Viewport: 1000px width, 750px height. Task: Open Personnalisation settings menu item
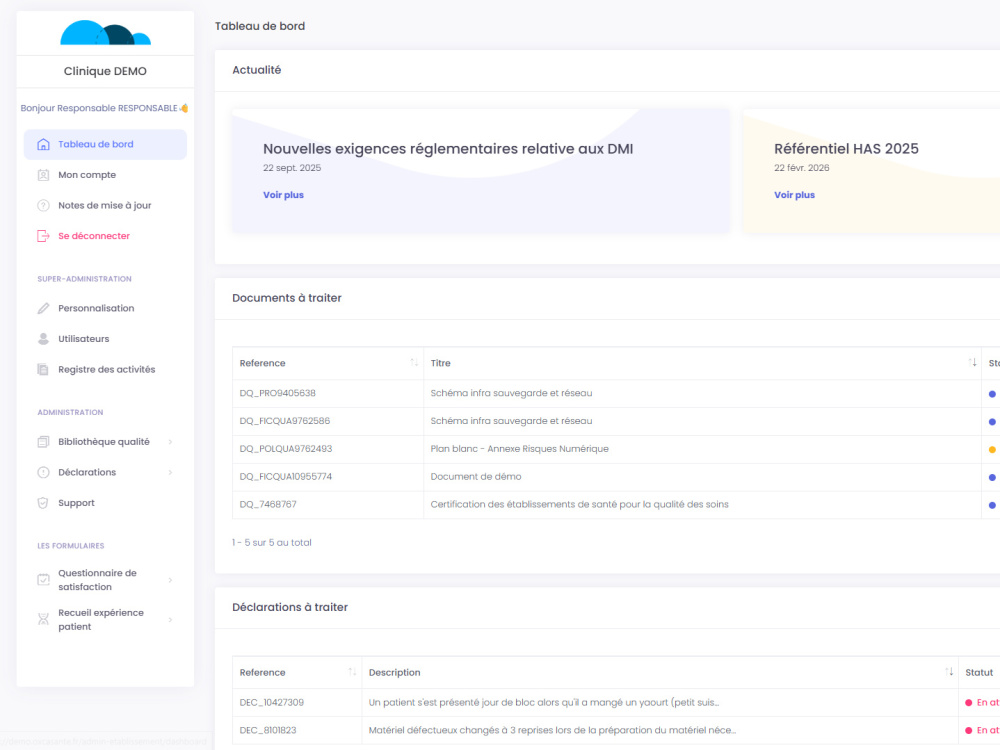[x=105, y=308]
